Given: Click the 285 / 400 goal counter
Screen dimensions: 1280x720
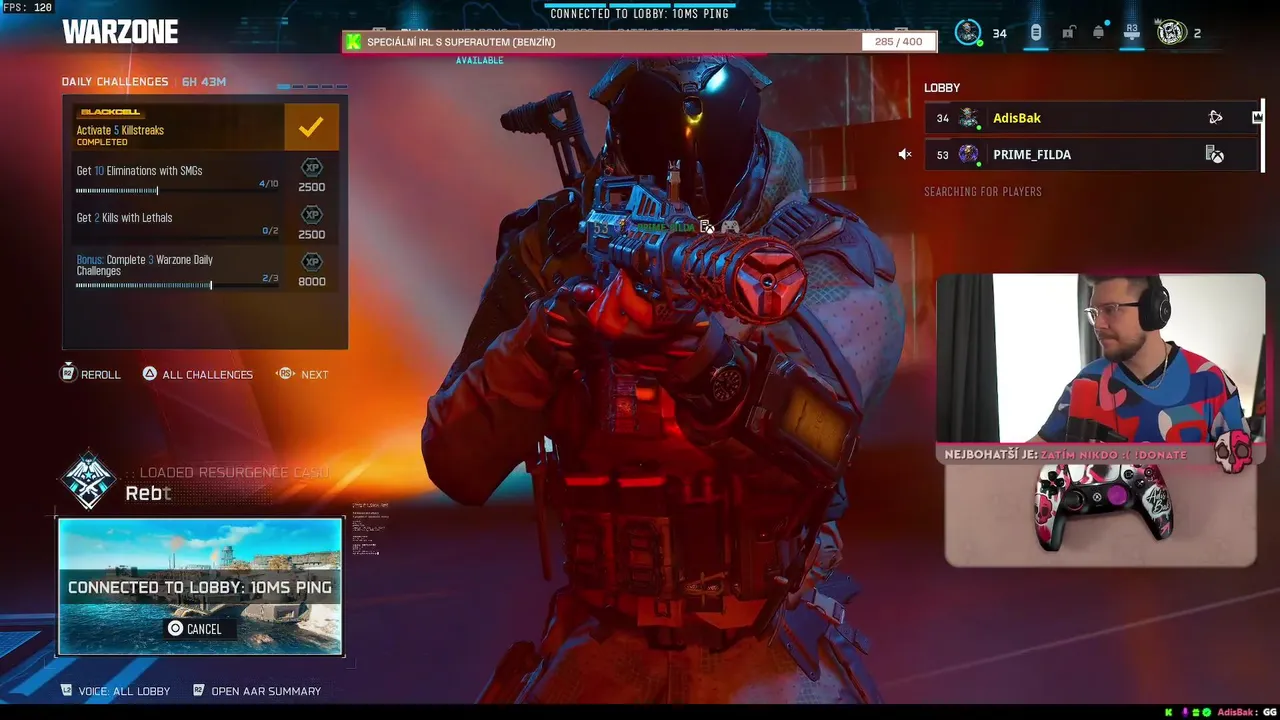Looking at the screenshot, I should pos(898,42).
